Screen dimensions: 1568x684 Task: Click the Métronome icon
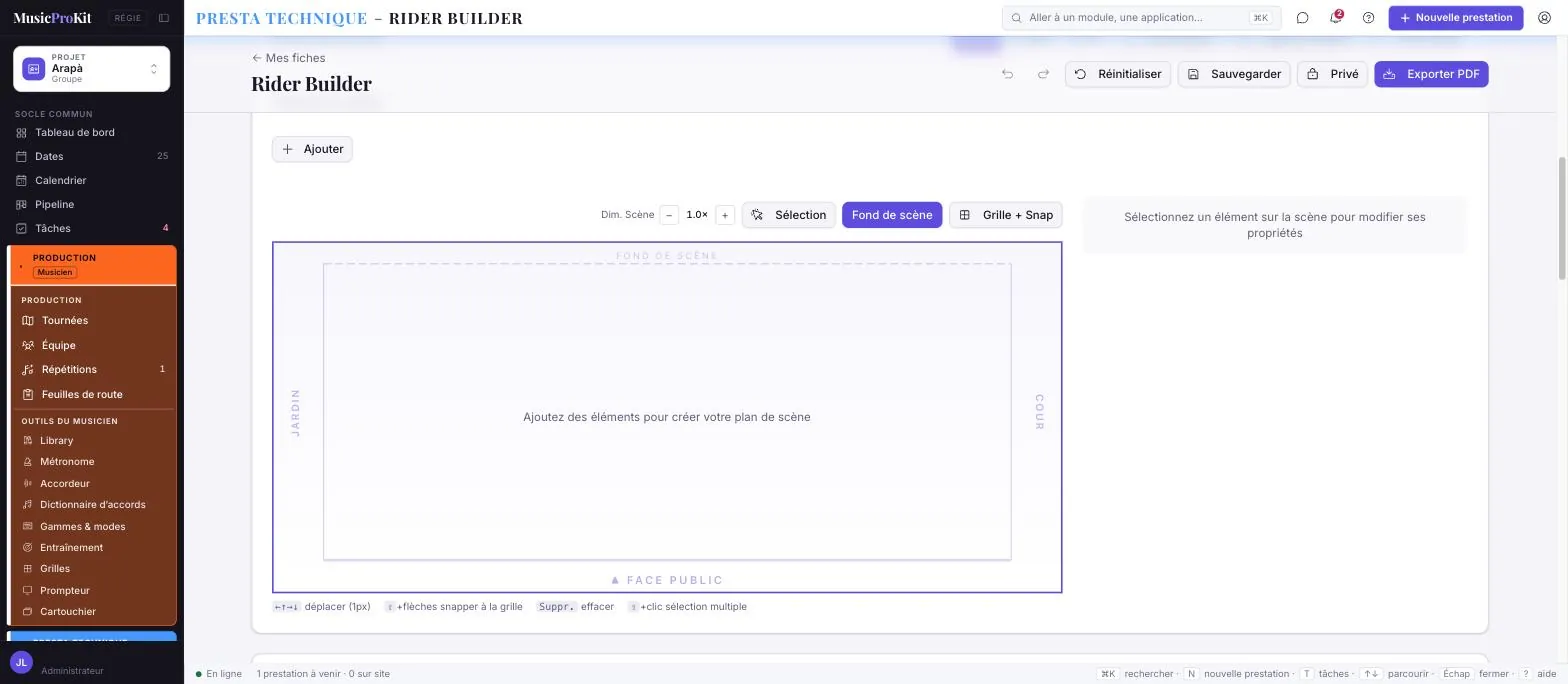coord(28,462)
